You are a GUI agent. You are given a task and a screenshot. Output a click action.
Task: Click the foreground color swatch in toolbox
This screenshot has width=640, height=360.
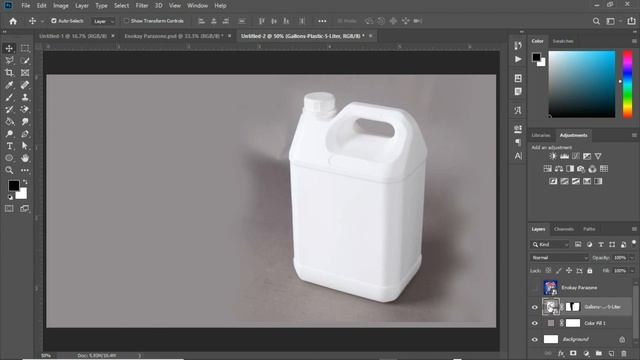(x=13, y=185)
